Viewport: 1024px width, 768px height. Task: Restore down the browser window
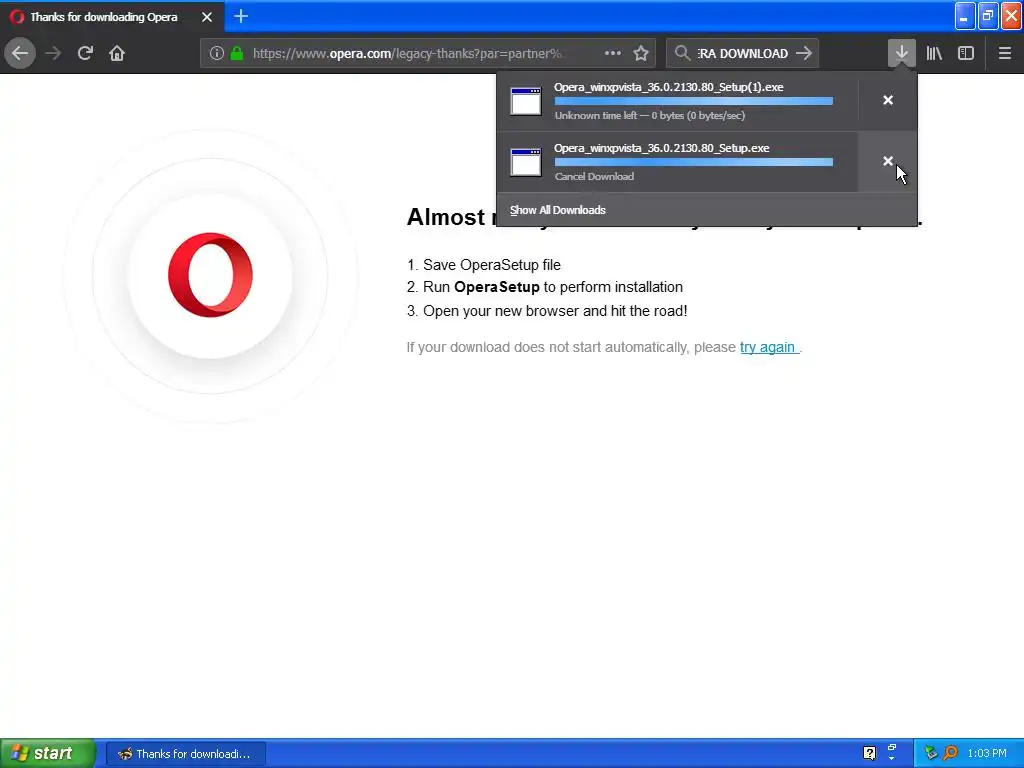point(988,16)
